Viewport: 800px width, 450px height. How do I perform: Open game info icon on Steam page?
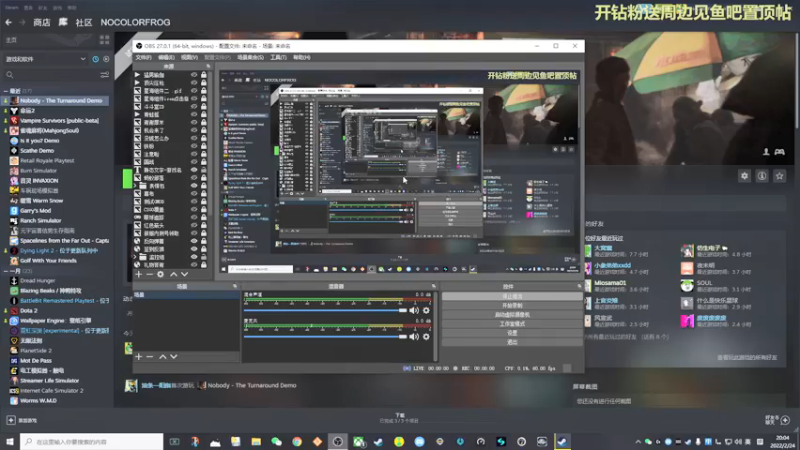click(762, 176)
